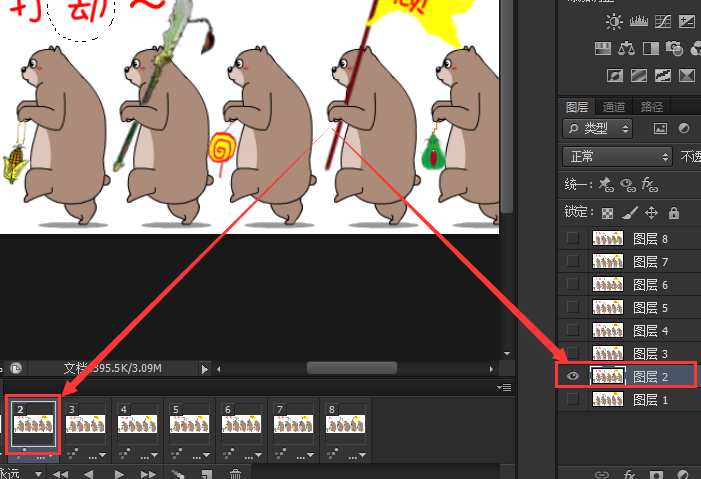Filter layers by pixel layers icon
Image resolution: width=701 pixels, height=479 pixels.
point(660,129)
